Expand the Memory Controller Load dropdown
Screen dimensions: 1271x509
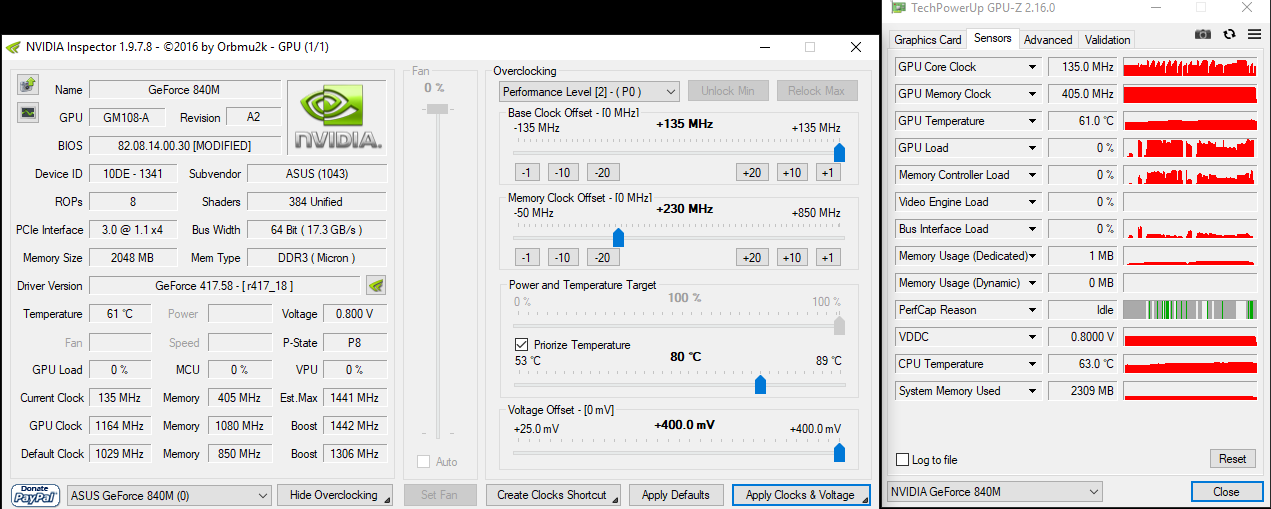pos(1033,175)
